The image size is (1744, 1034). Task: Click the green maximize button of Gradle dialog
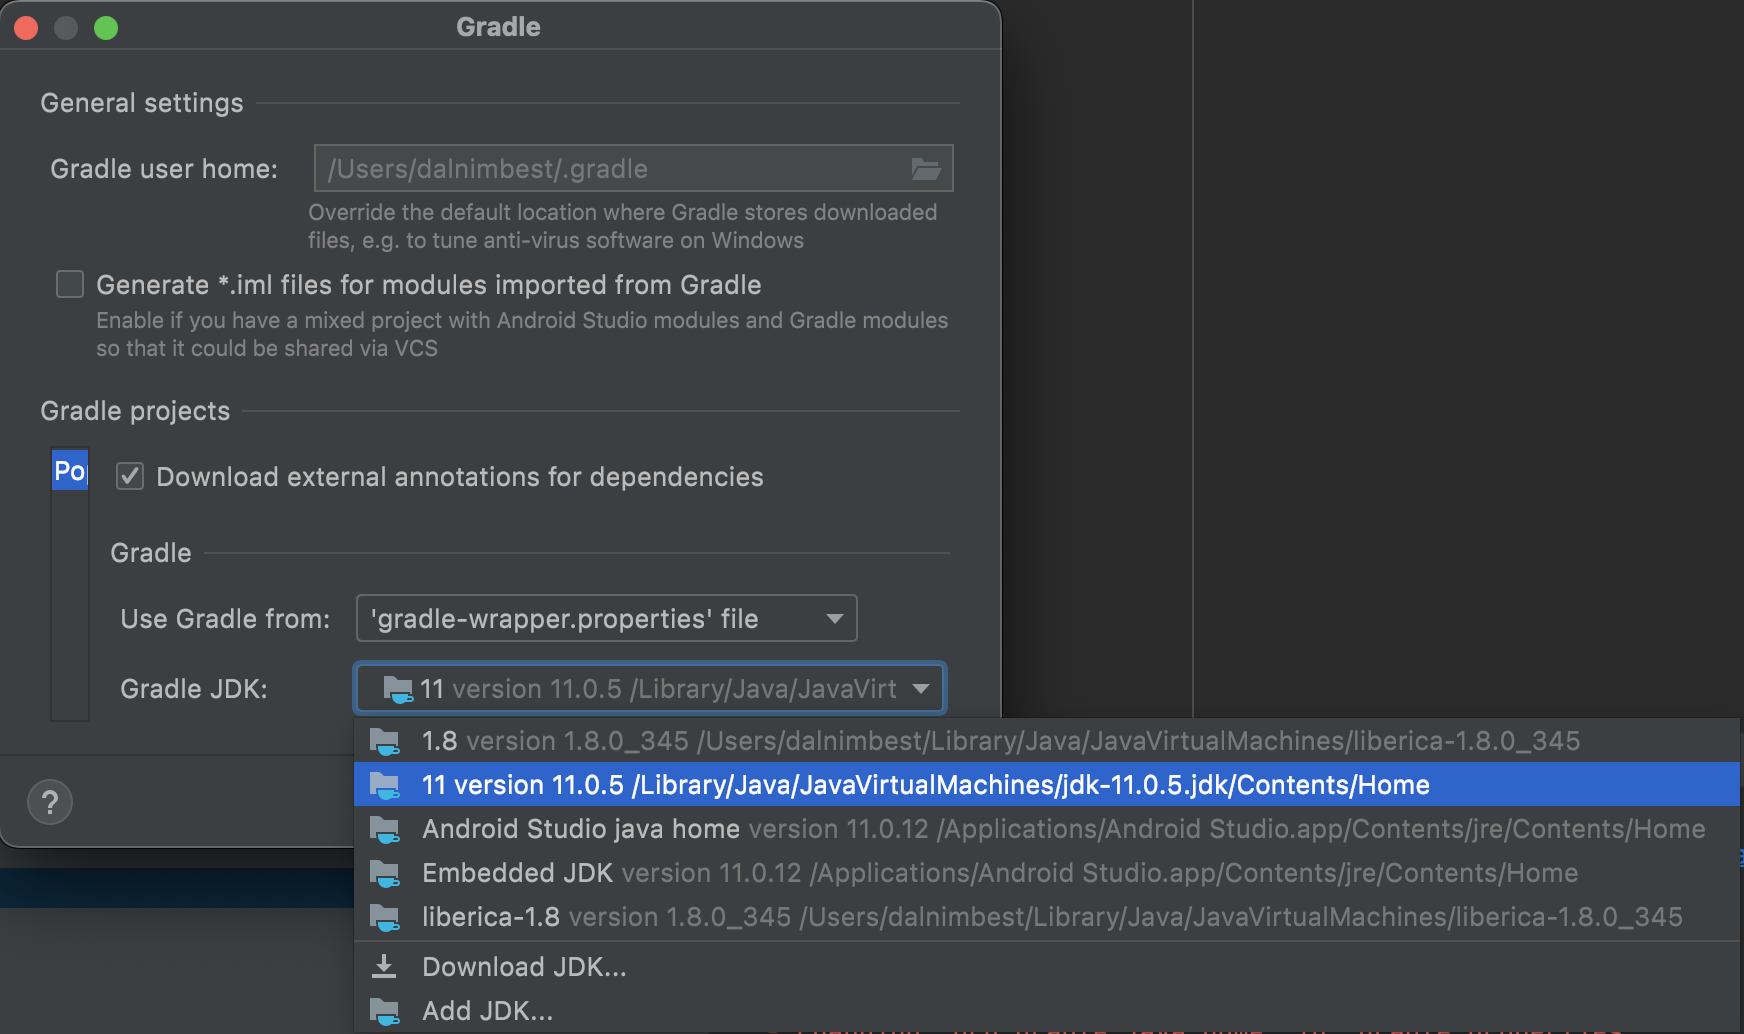point(106,28)
